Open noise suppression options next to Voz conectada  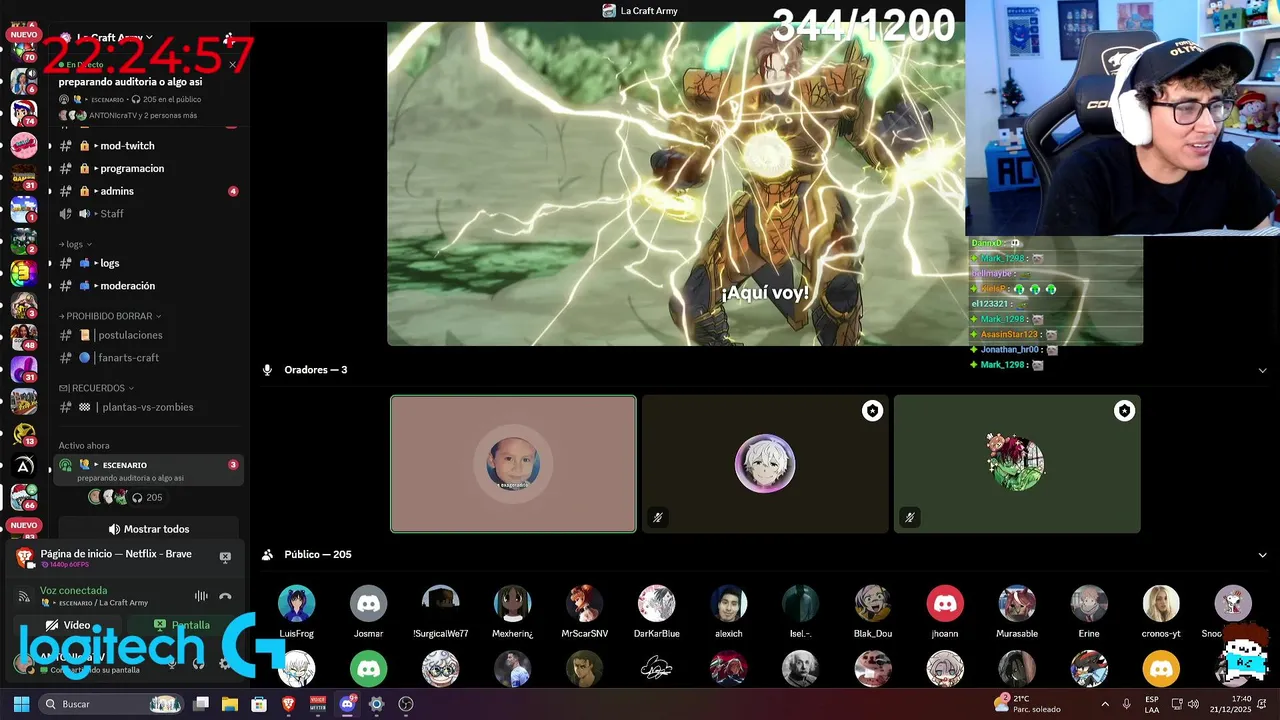(x=201, y=596)
